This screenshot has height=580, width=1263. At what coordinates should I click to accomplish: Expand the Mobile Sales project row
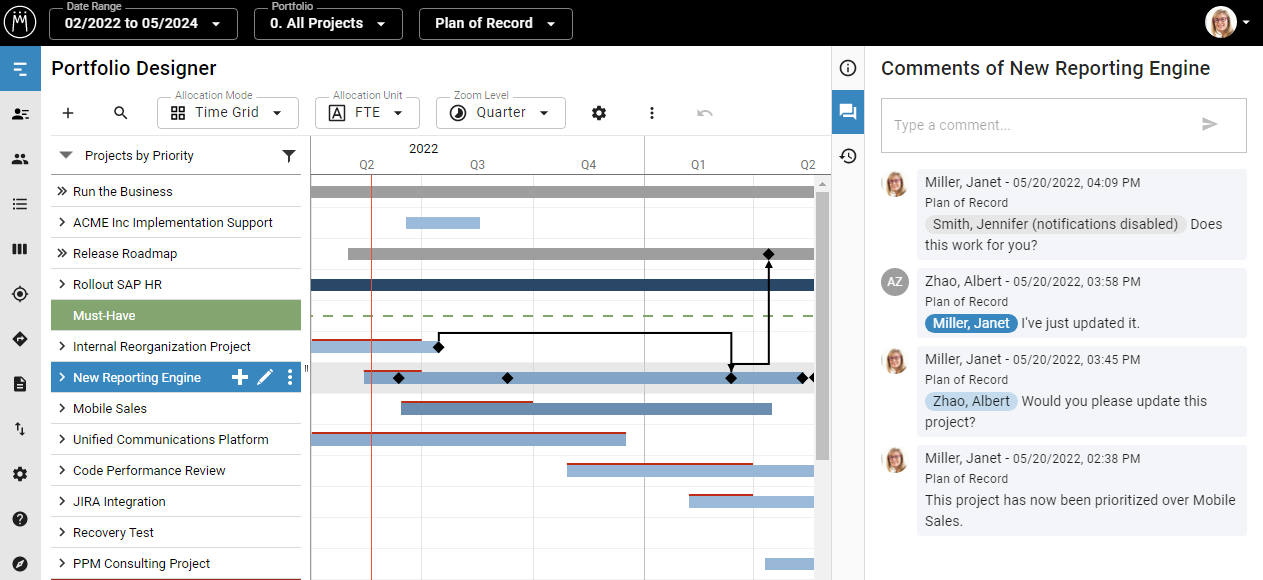click(x=62, y=408)
